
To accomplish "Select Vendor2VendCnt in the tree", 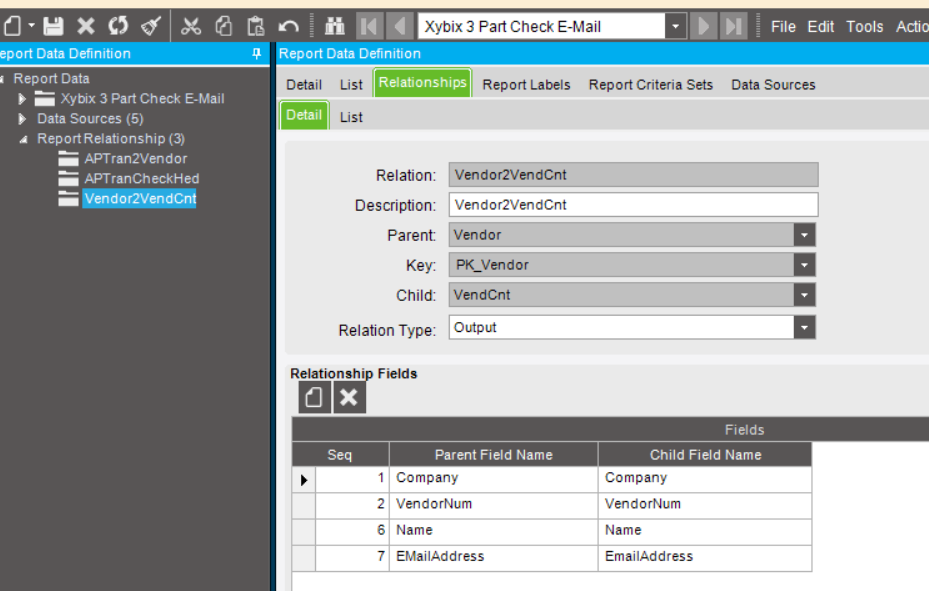I will (x=140, y=198).
